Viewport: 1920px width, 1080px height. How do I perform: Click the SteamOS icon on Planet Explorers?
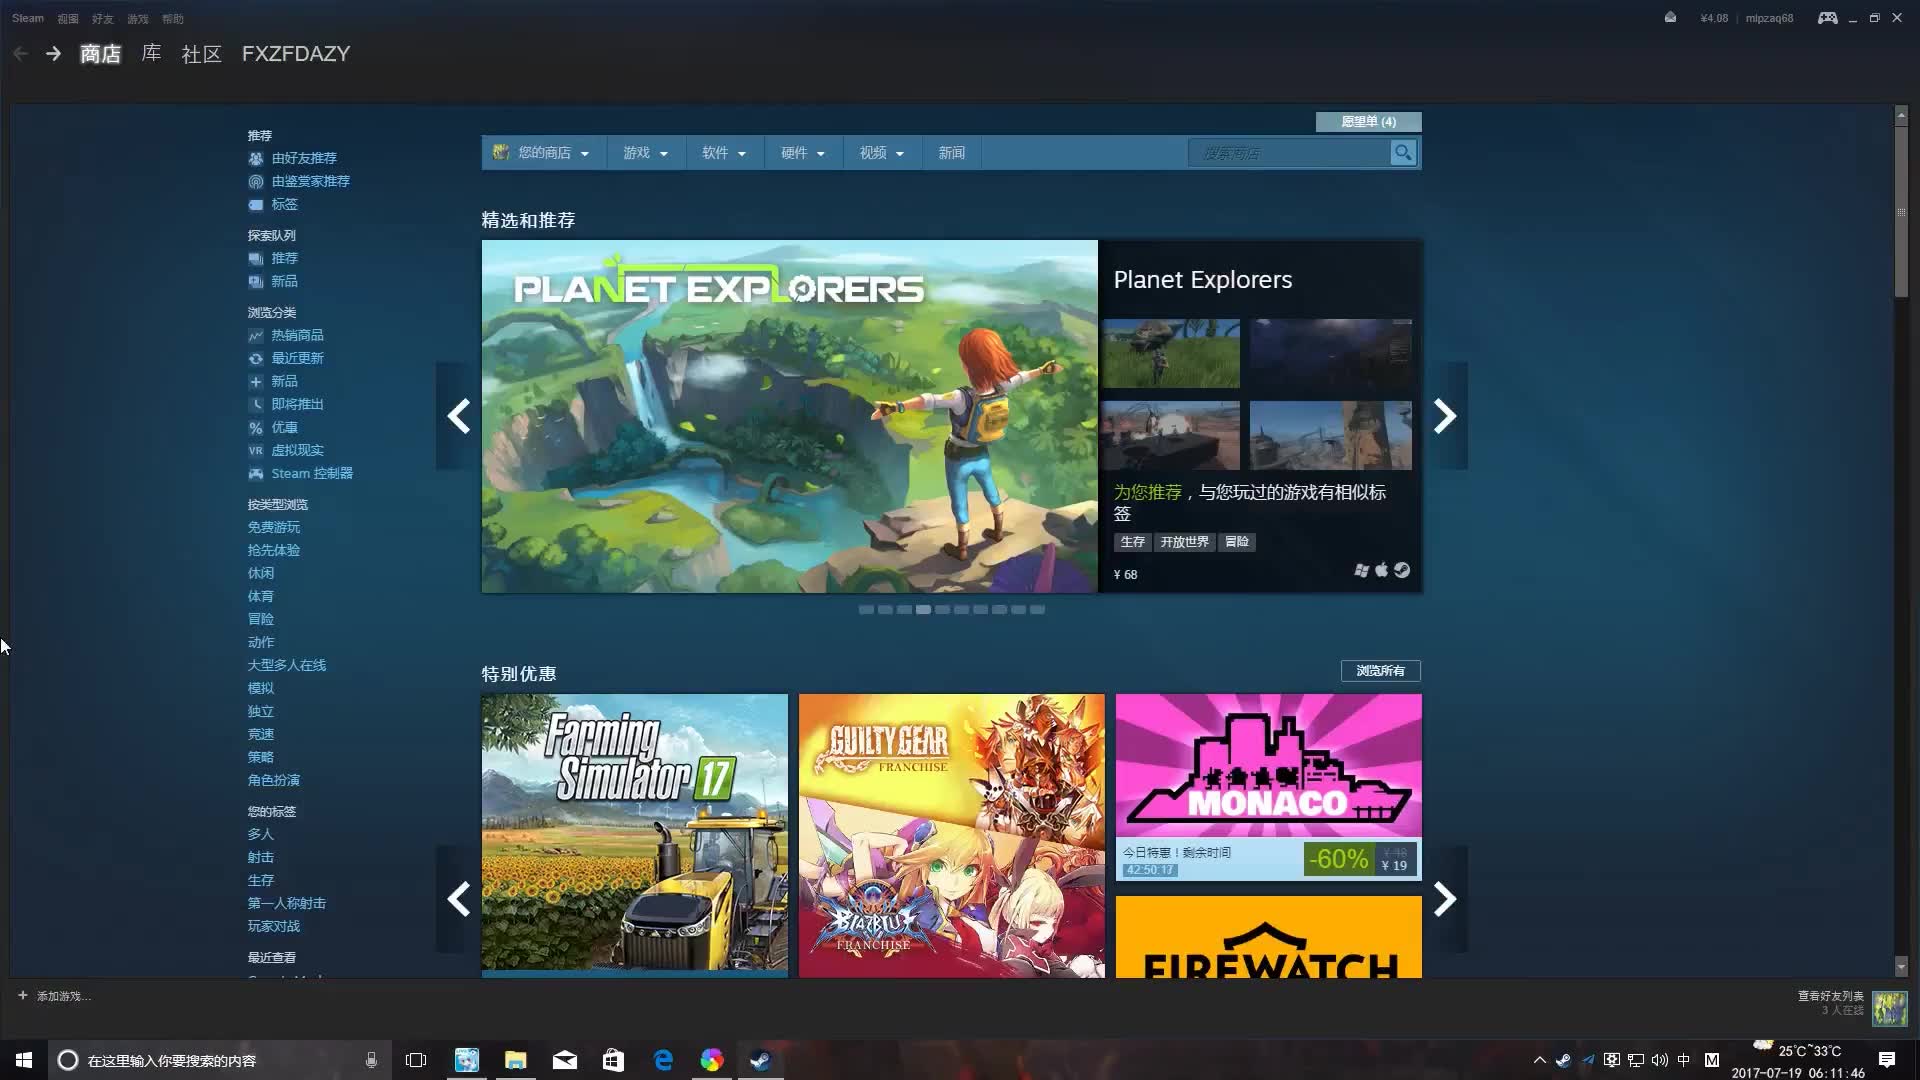[x=1403, y=570]
